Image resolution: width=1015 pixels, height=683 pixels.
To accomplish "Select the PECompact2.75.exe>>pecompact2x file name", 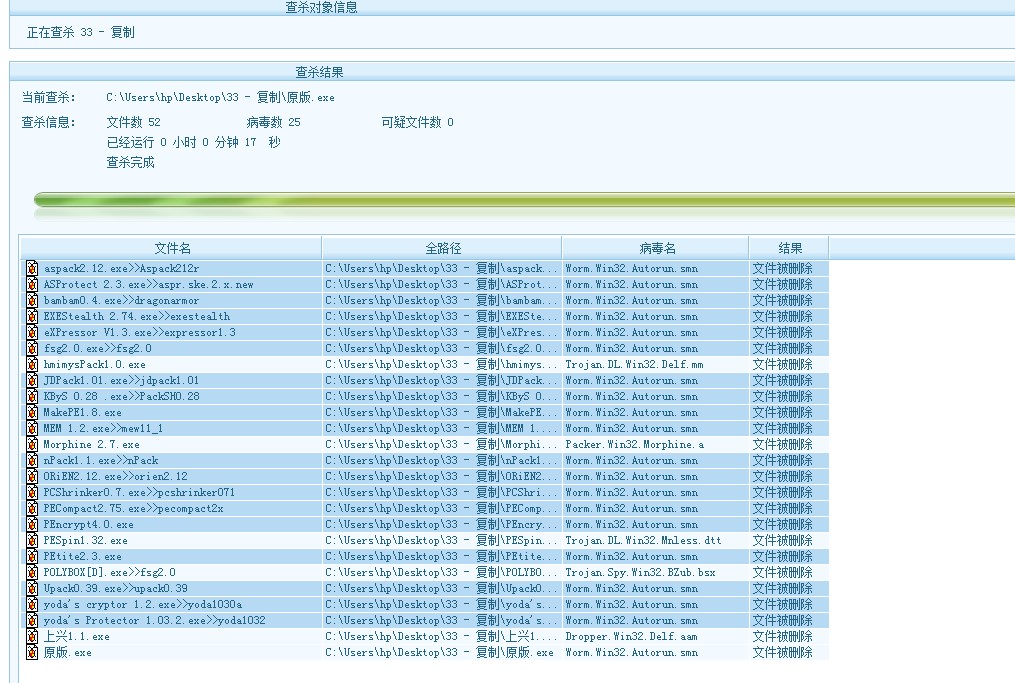I will pyautogui.click(x=133, y=508).
